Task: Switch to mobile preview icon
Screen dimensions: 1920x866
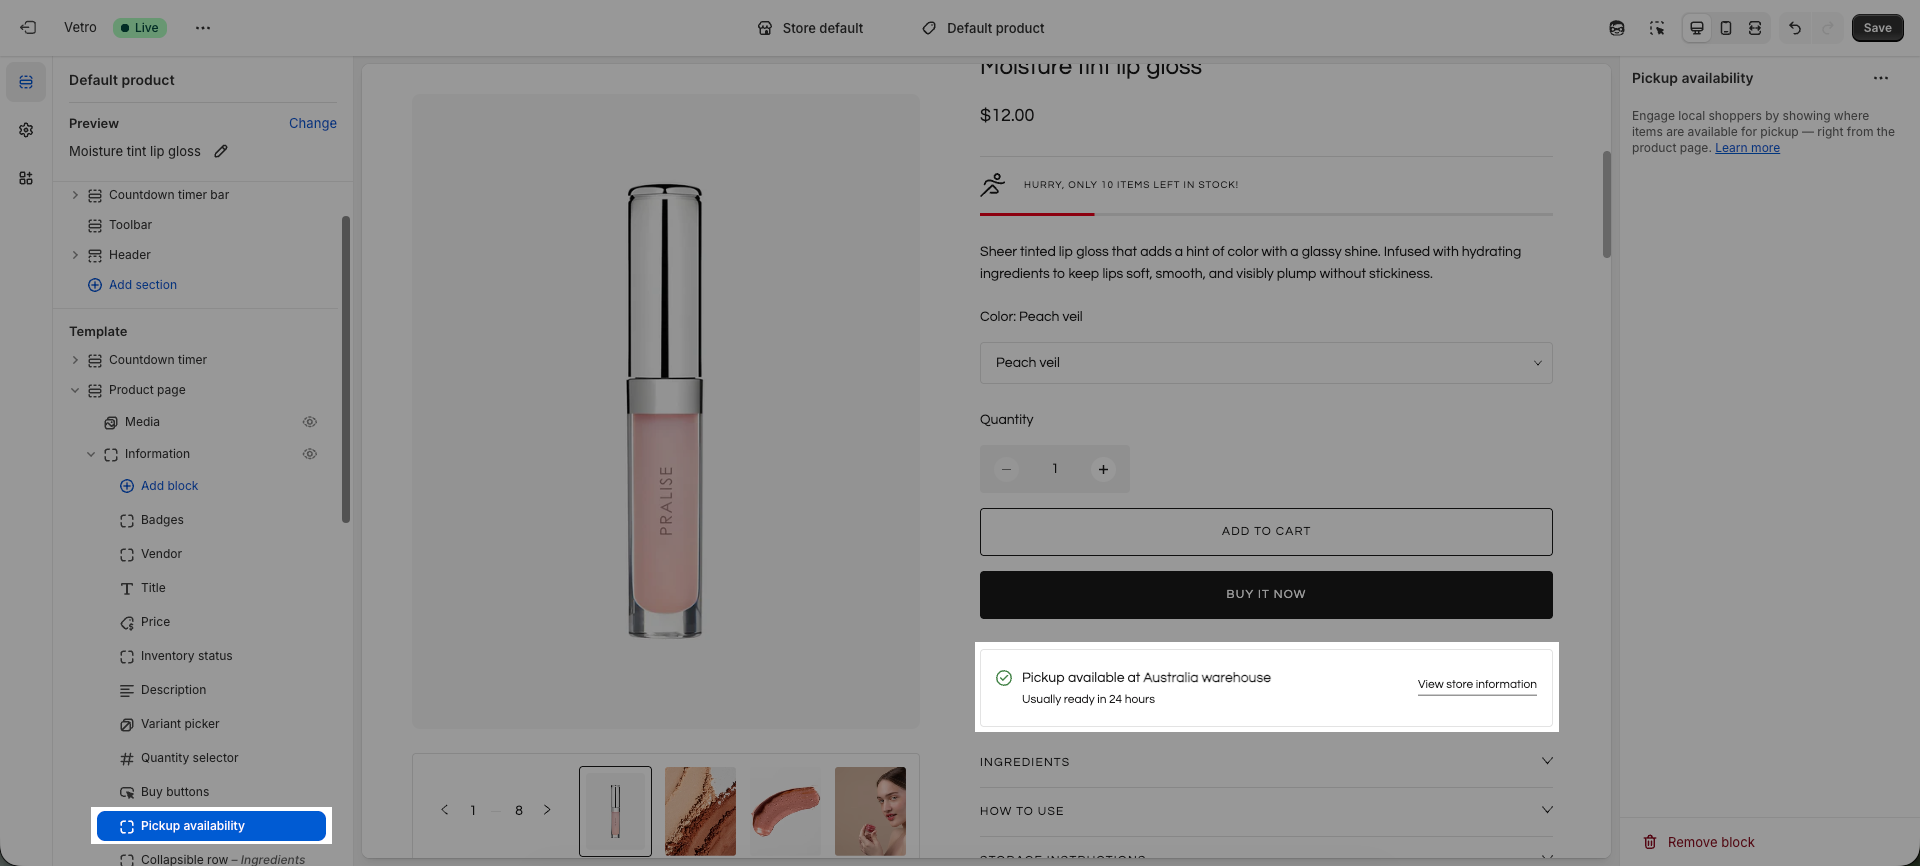Action: tap(1726, 28)
